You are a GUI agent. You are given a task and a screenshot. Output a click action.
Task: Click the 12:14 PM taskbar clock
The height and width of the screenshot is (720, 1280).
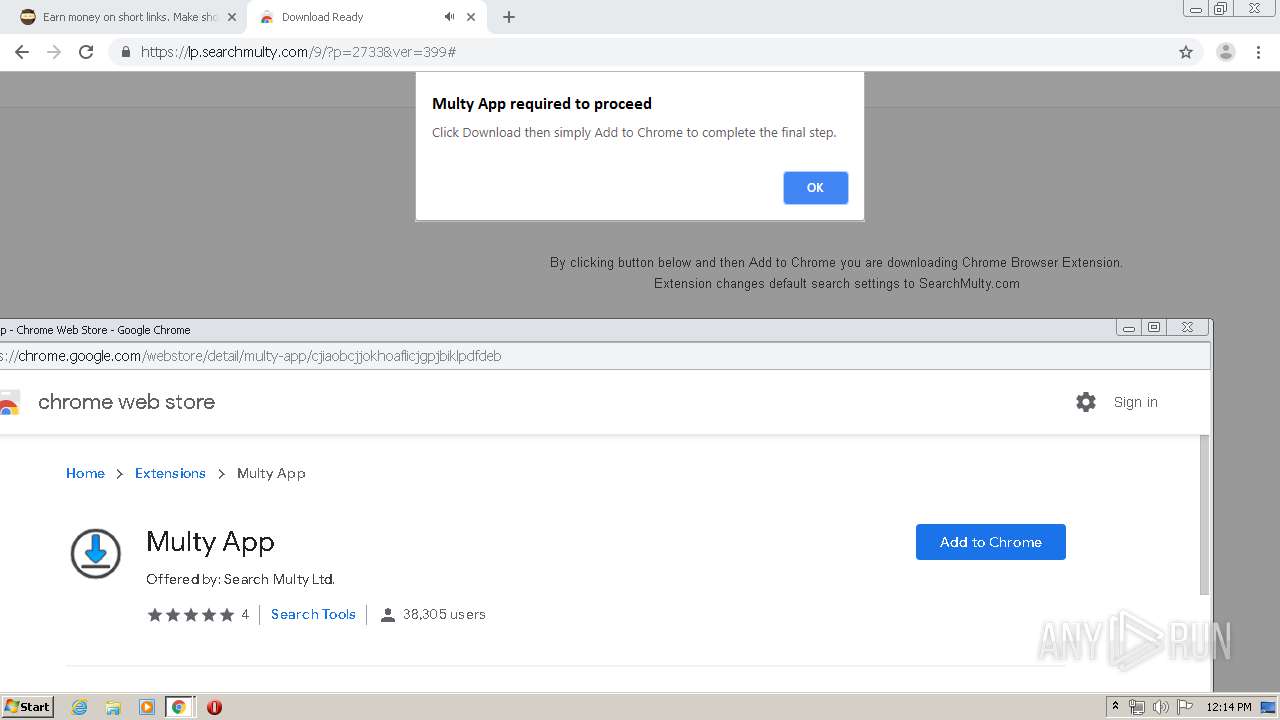[x=1229, y=707]
